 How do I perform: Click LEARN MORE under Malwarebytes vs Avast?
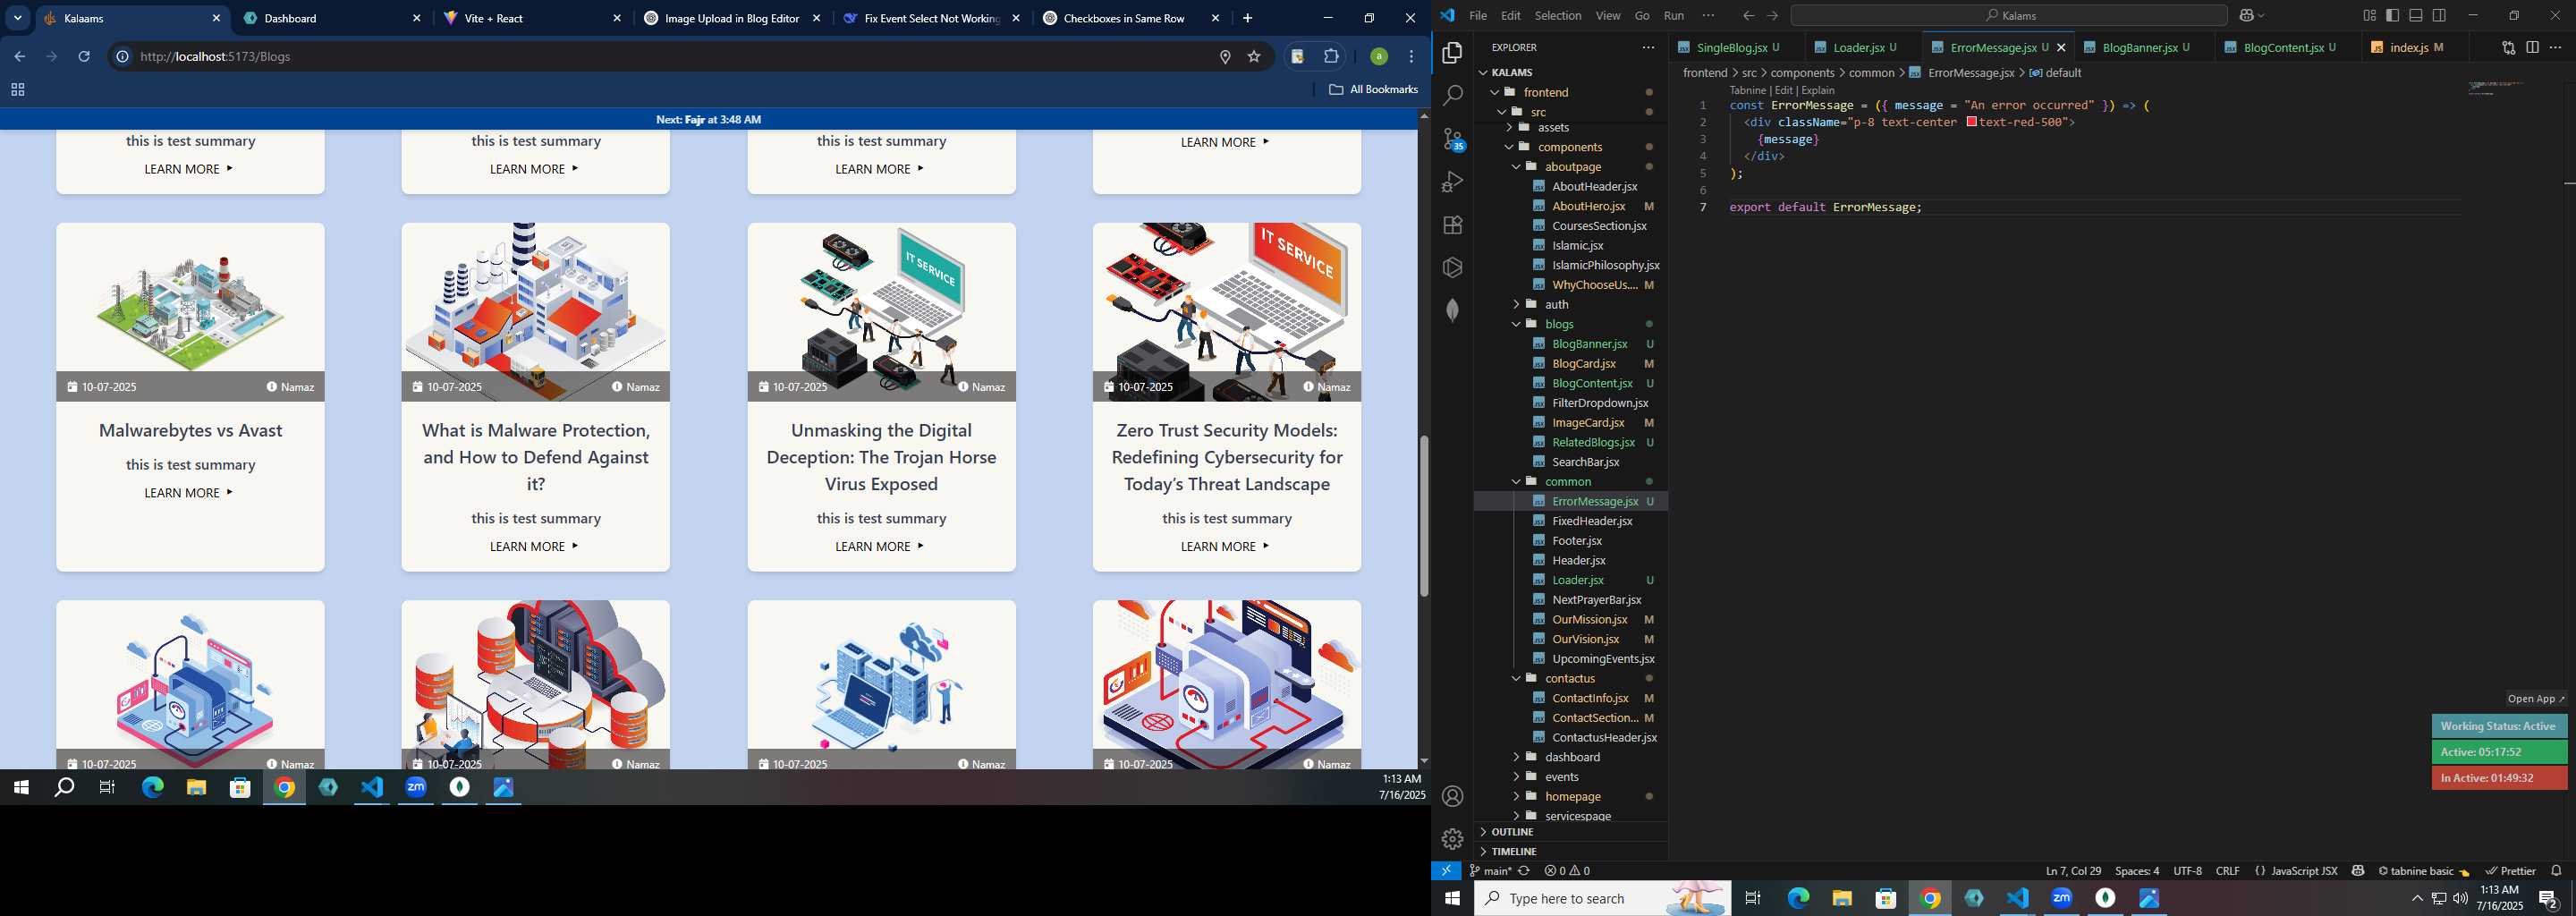point(189,492)
